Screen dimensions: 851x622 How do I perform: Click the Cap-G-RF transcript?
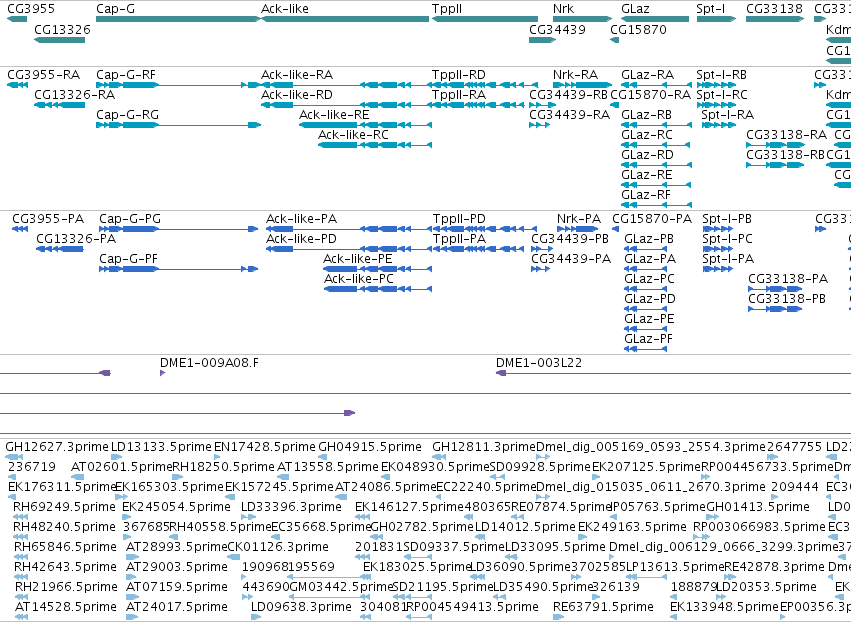[x=178, y=85]
